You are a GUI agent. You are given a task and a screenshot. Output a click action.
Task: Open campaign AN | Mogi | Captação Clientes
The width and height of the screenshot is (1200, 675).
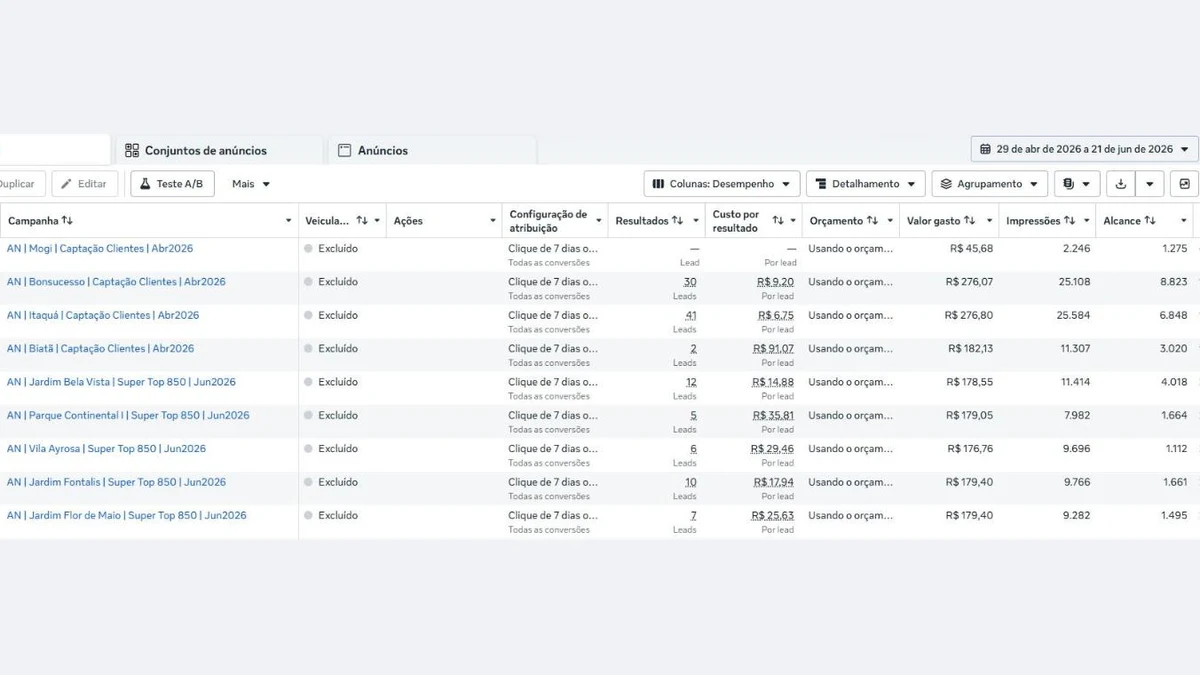100,248
